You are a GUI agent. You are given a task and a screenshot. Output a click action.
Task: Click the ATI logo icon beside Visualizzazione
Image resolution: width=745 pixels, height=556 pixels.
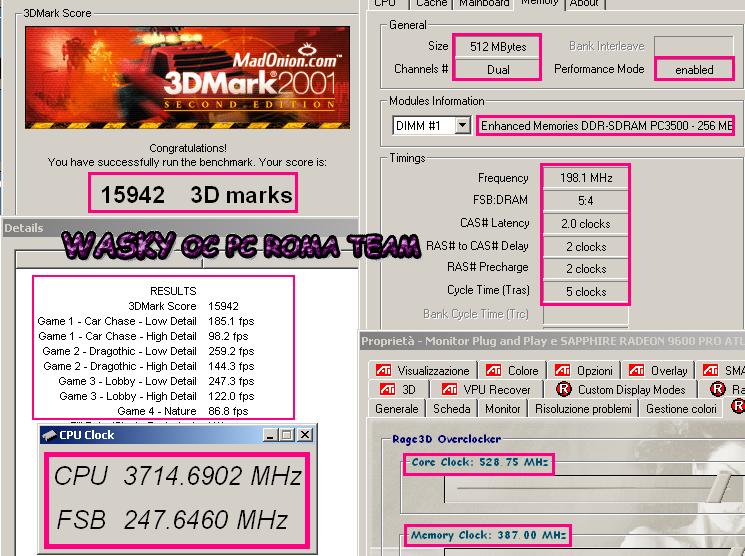383,370
